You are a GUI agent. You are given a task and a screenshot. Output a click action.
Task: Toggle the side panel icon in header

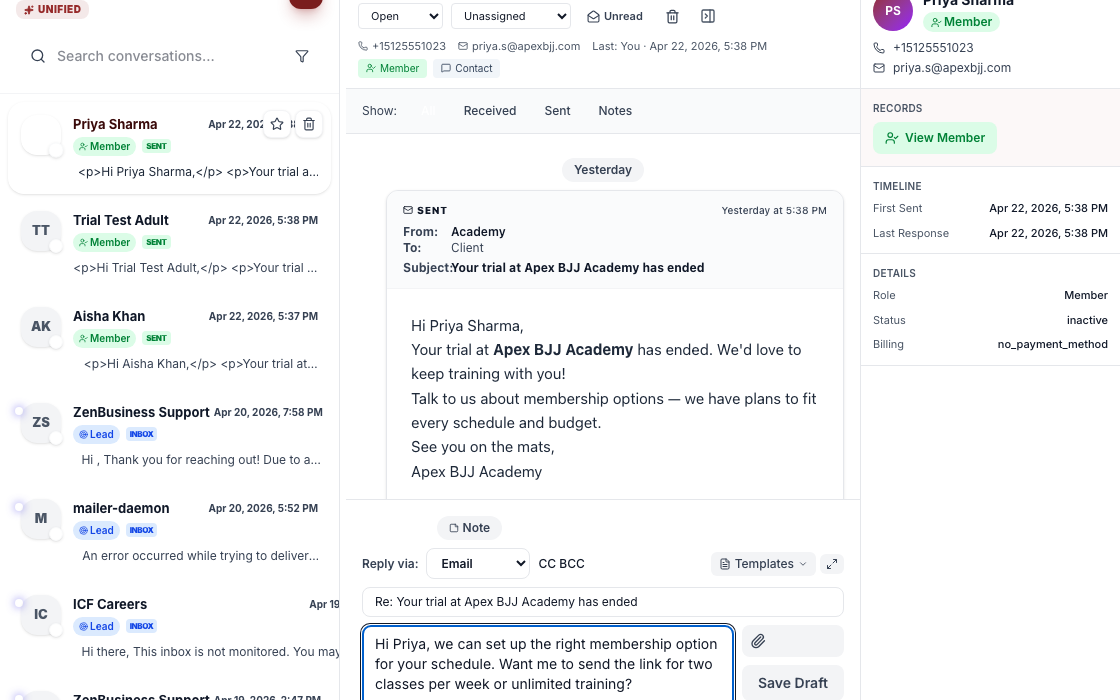[708, 16]
